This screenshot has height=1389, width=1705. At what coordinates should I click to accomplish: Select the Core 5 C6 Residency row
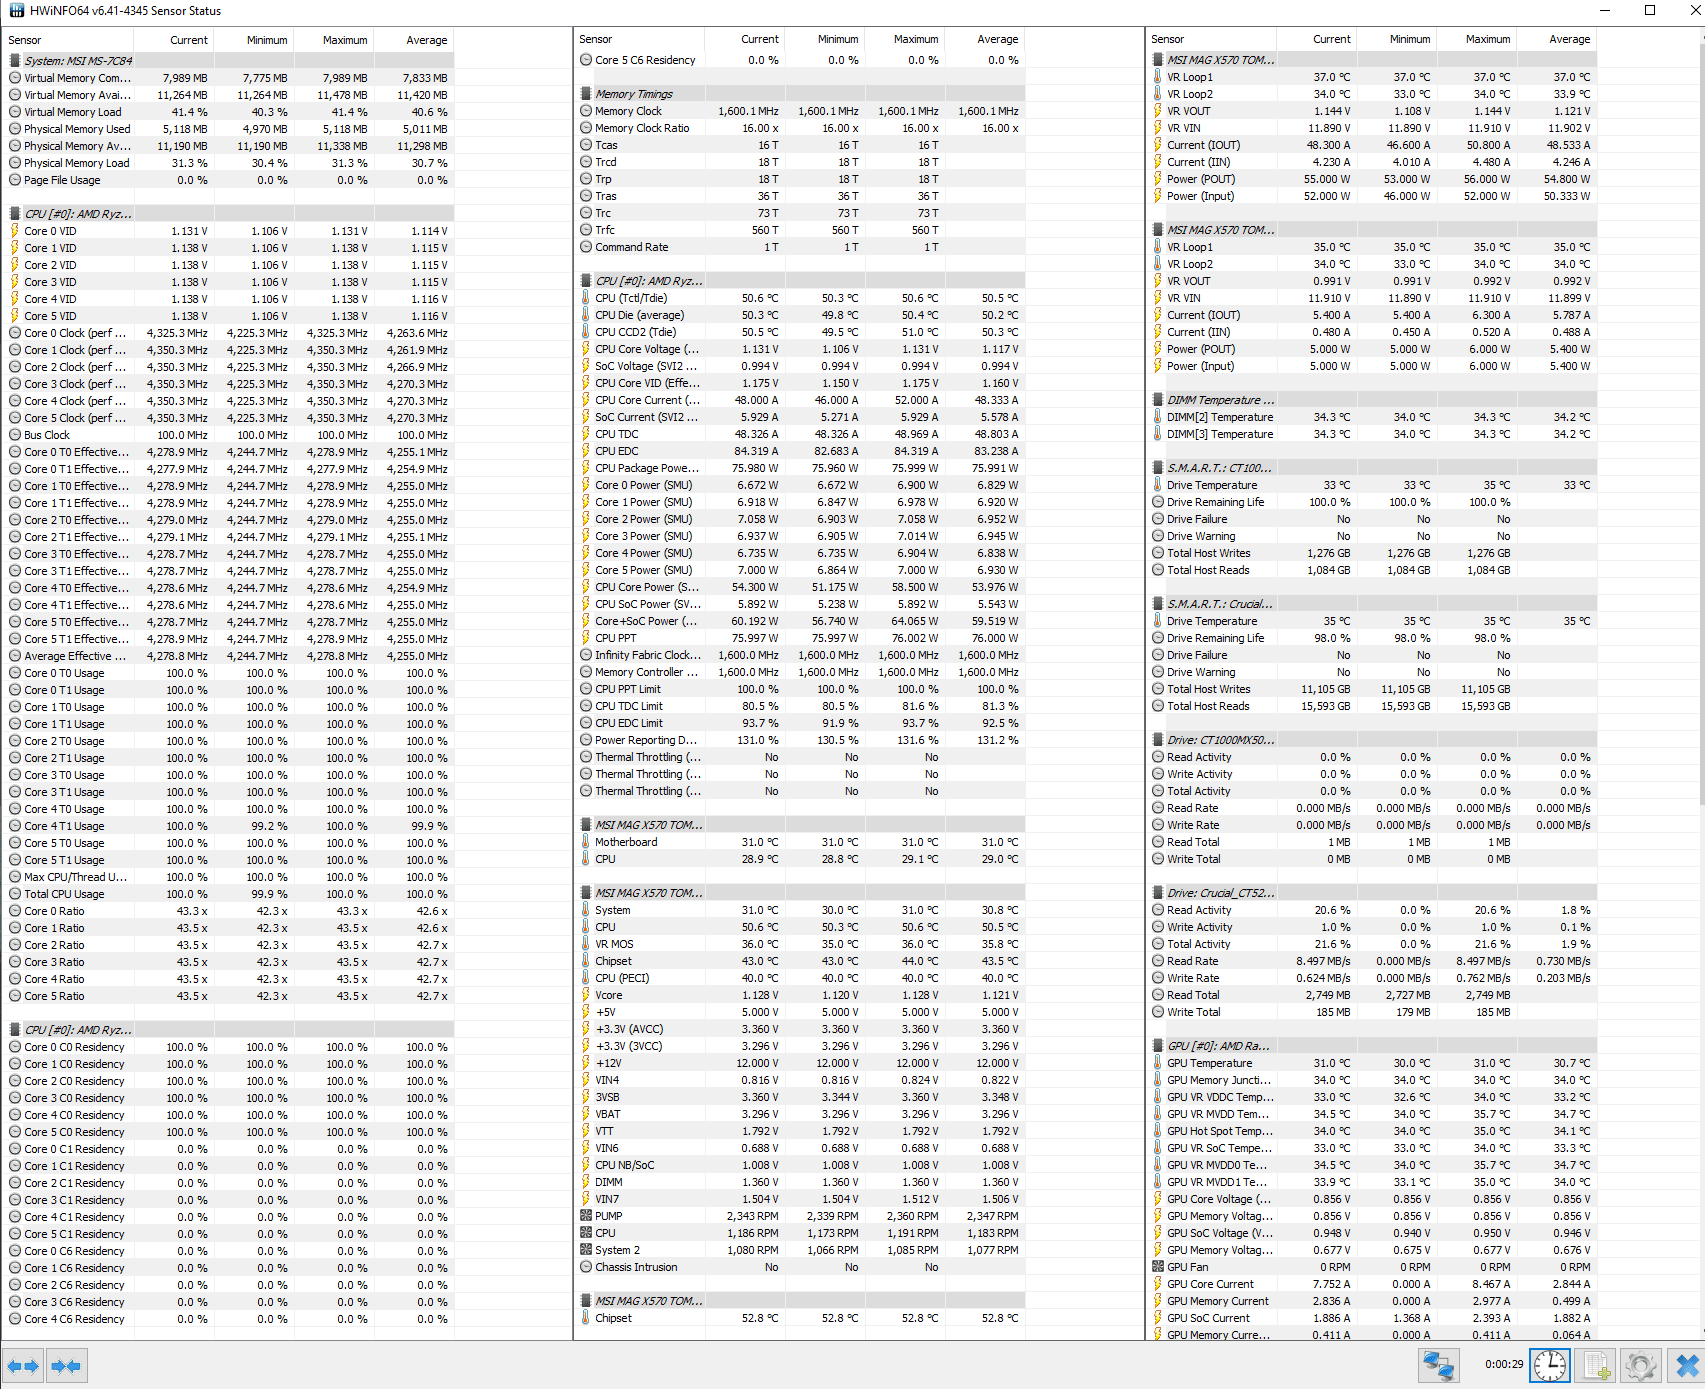click(801, 60)
